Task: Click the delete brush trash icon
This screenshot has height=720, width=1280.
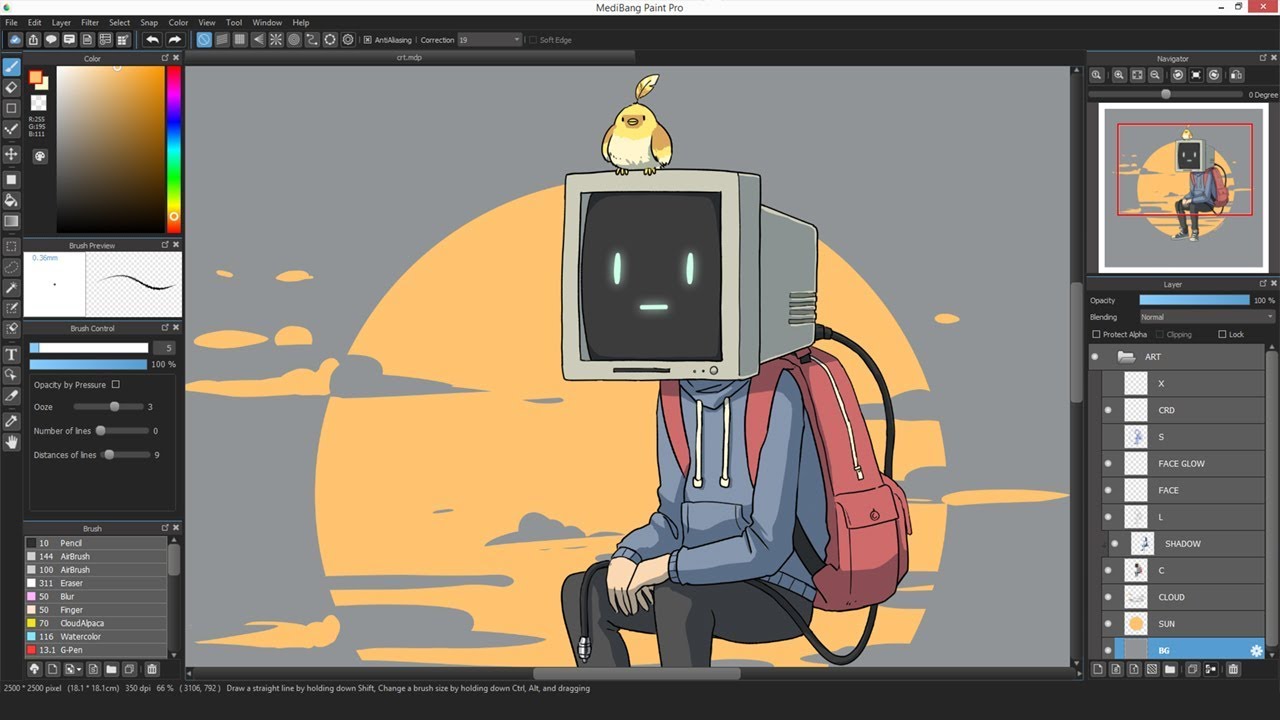Action: coord(152,669)
